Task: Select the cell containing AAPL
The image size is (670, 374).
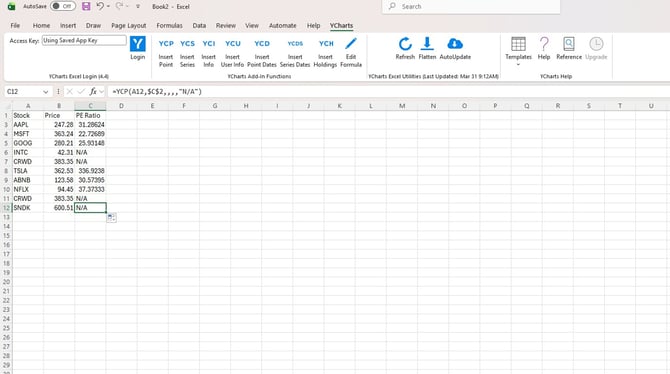Action: click(28, 125)
